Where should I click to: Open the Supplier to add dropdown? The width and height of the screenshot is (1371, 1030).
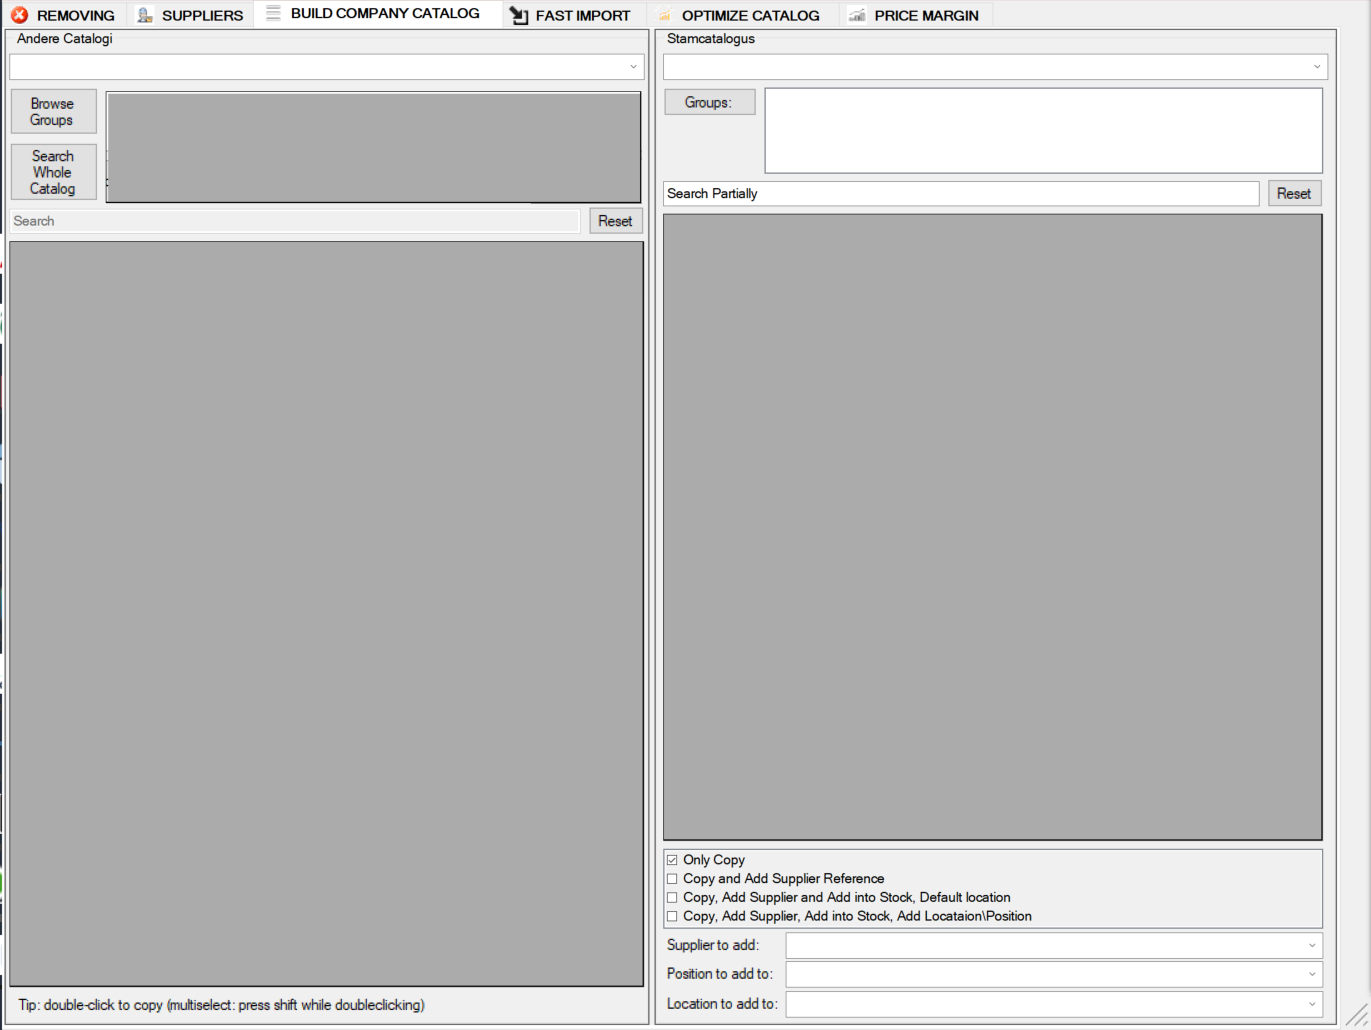tap(1312, 945)
